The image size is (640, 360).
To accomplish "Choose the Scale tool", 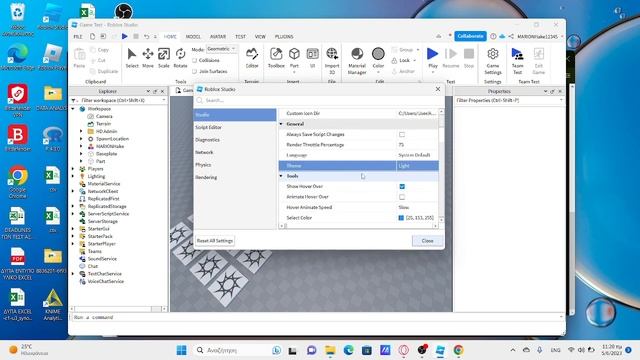I will pos(164,58).
